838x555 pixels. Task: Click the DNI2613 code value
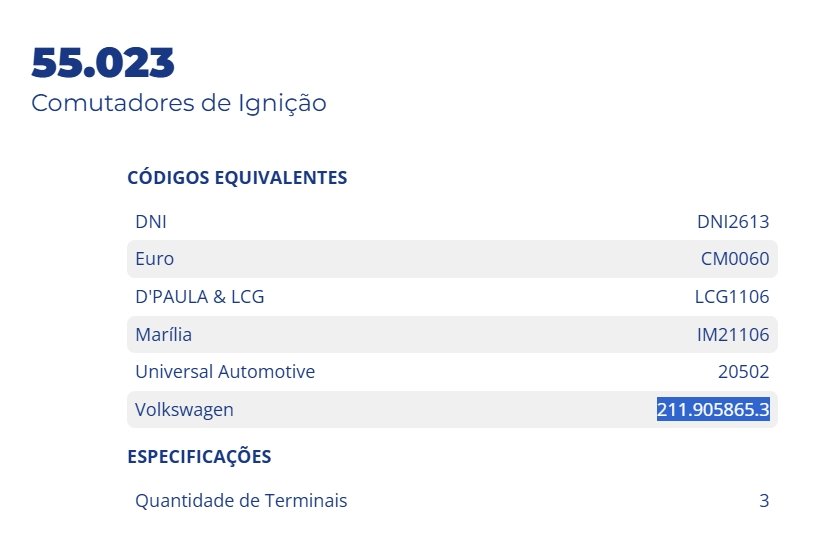(x=733, y=221)
